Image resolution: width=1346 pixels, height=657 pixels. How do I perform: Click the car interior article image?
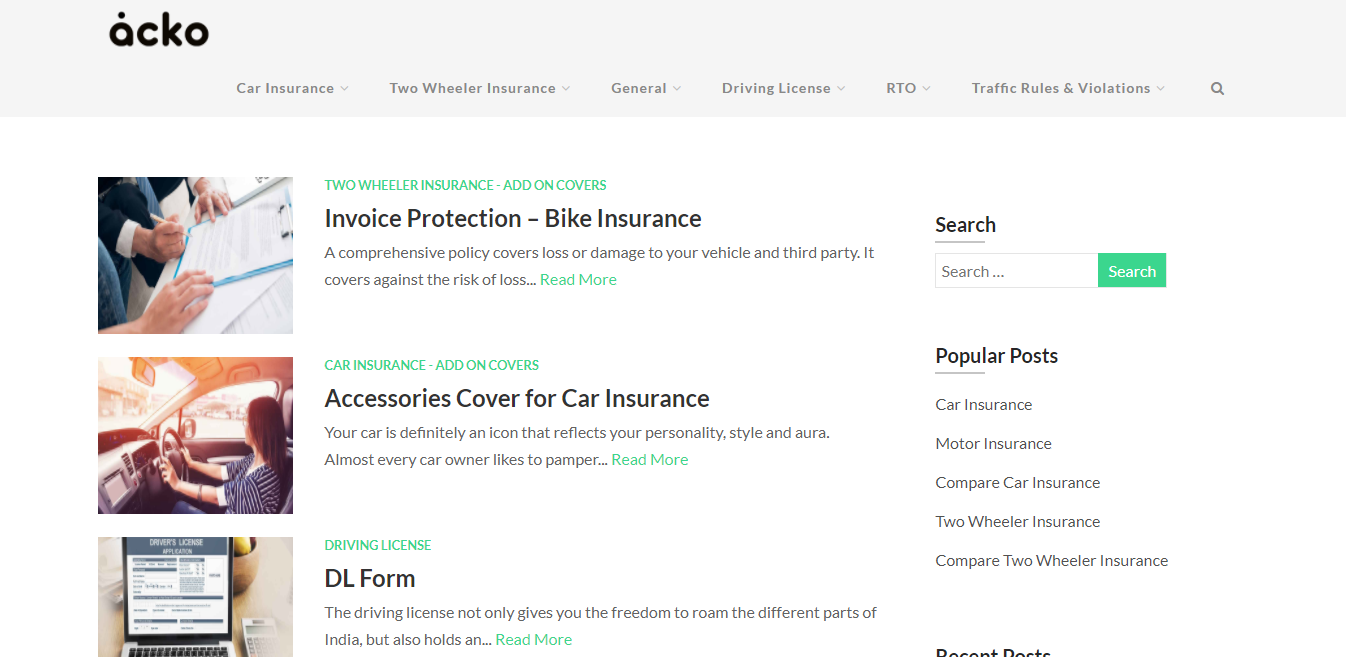tap(195, 435)
